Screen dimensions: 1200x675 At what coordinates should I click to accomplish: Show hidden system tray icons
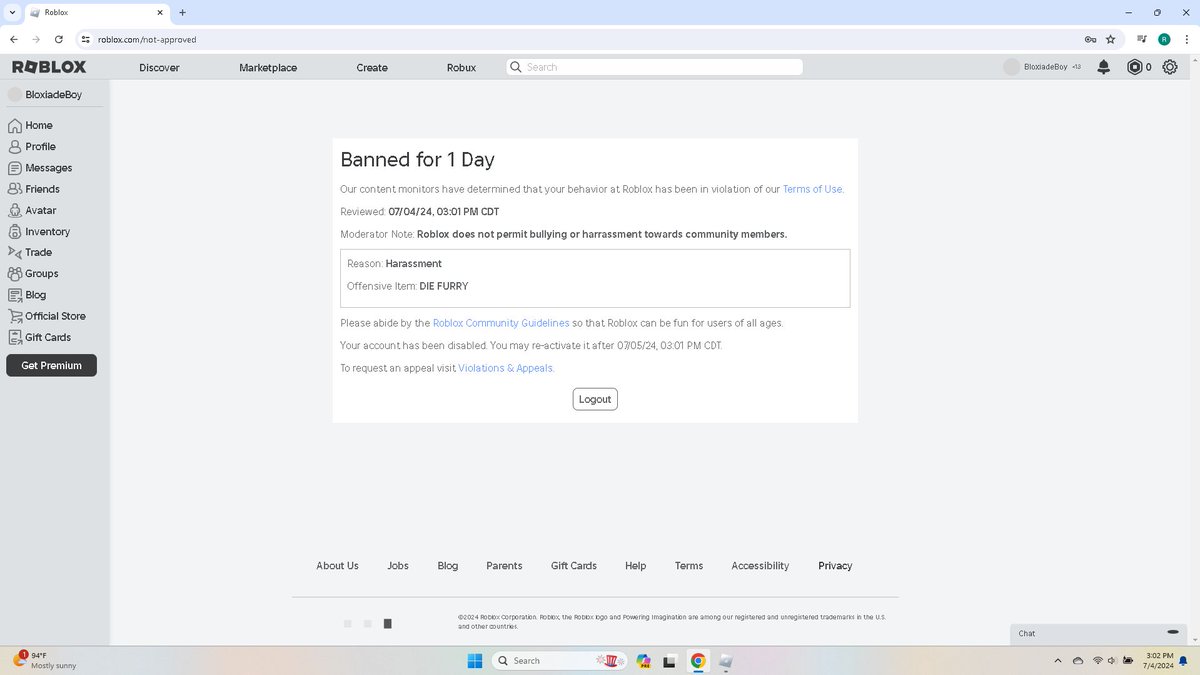1057,660
